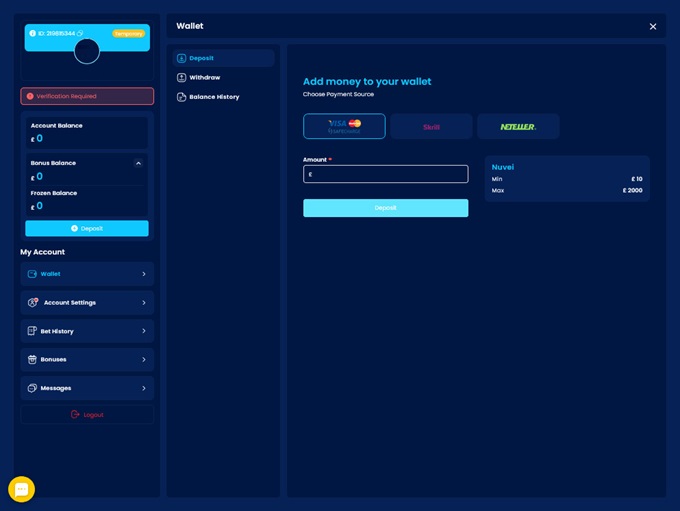Click the Bet History icon
This screenshot has width=680, height=511.
(33, 331)
